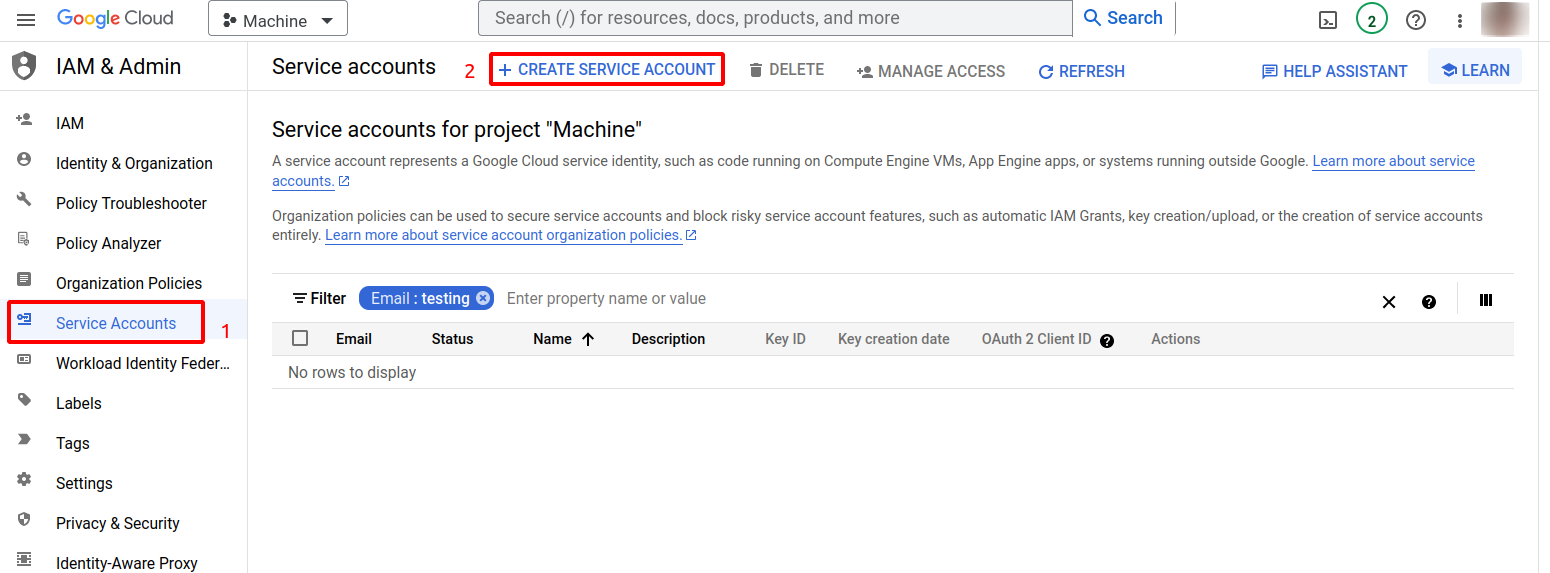Click the Tags arrow icon
The height and width of the screenshot is (573, 1550).
click(24, 439)
